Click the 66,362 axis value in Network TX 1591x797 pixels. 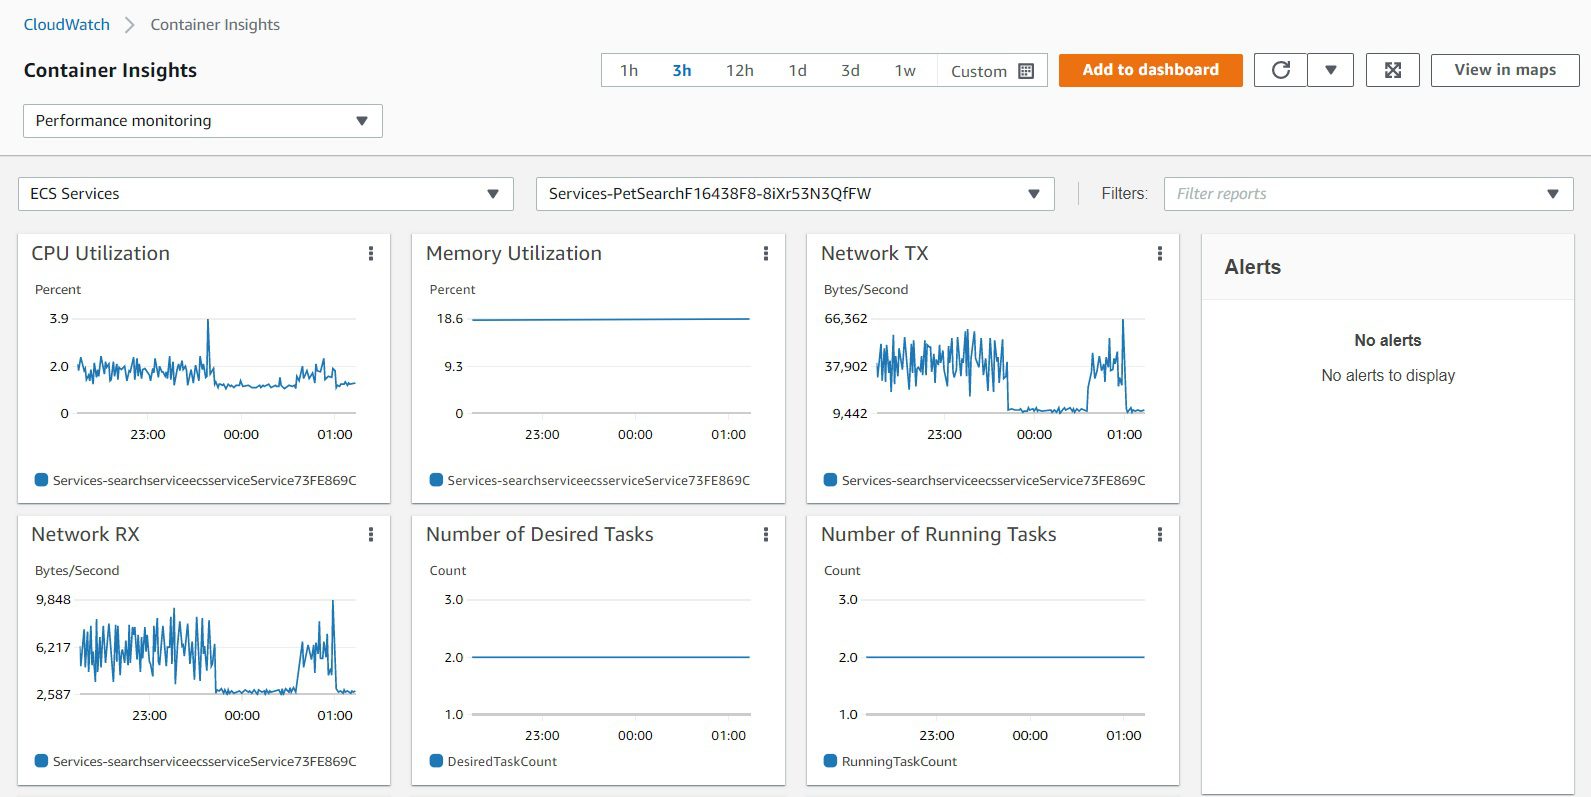click(x=846, y=319)
